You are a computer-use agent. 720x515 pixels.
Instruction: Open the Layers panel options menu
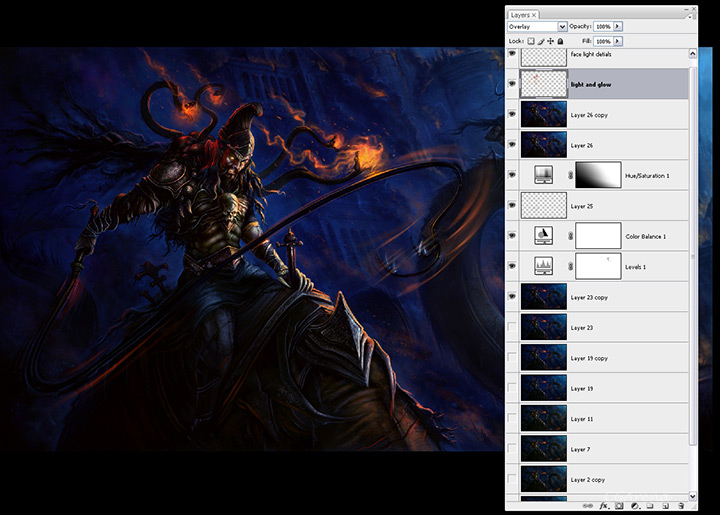[x=690, y=16]
